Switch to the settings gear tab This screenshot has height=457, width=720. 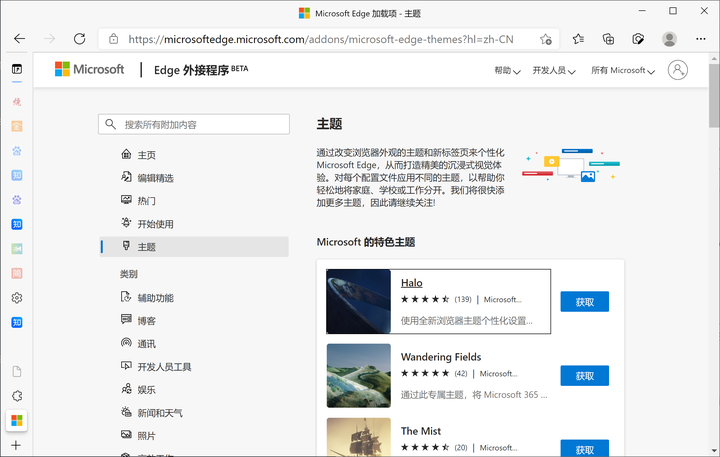coord(17,298)
